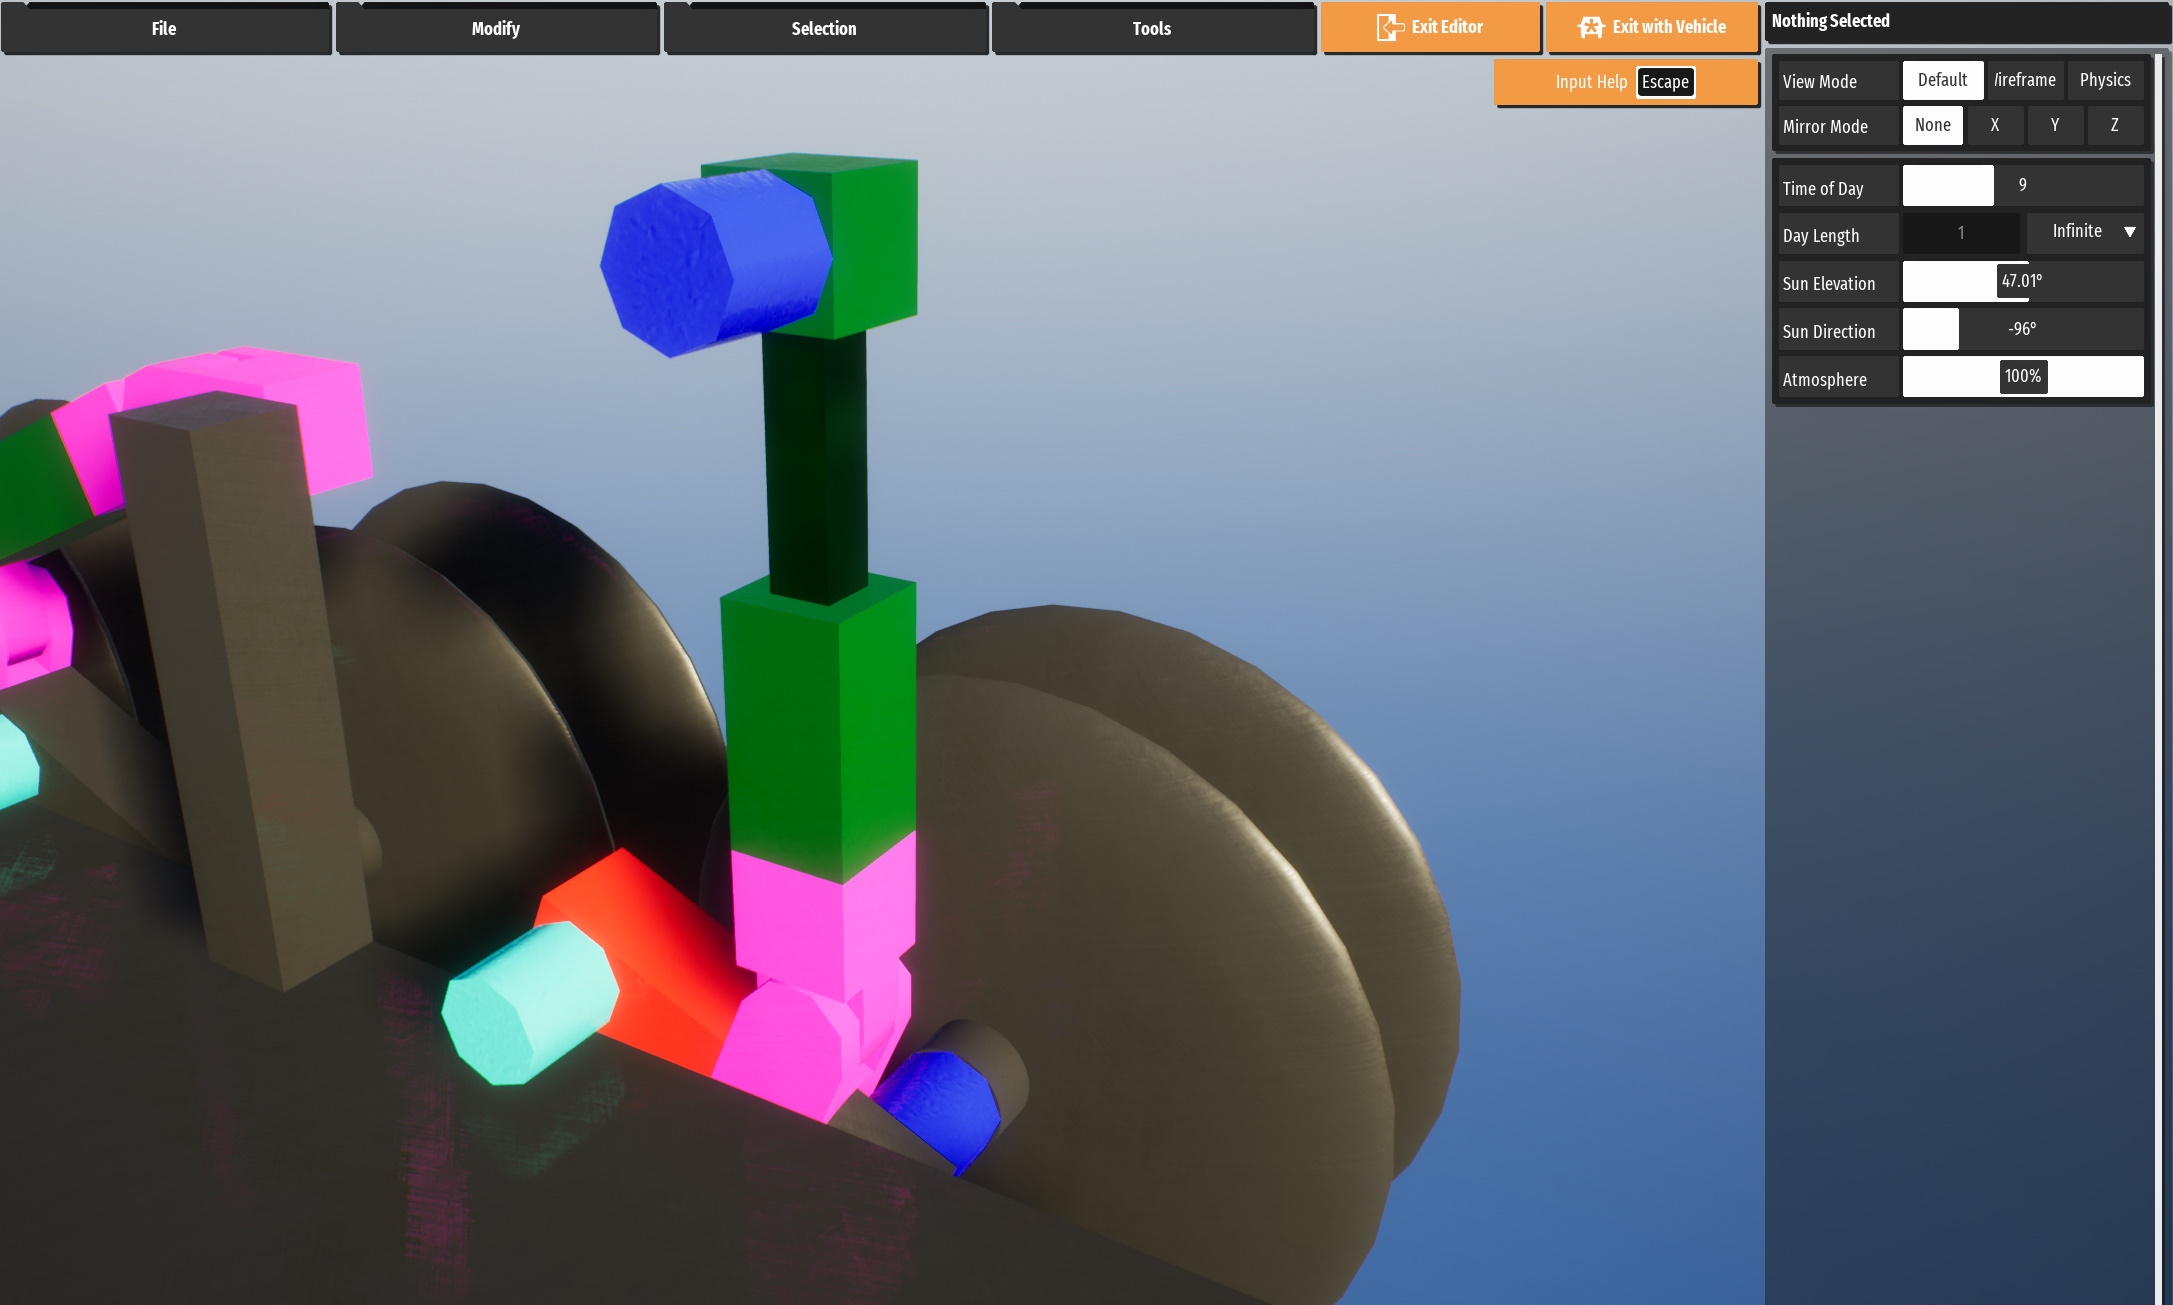Click the Day Length dropdown arrow icon
Image resolution: width=2173 pixels, height=1305 pixels.
2130,232
